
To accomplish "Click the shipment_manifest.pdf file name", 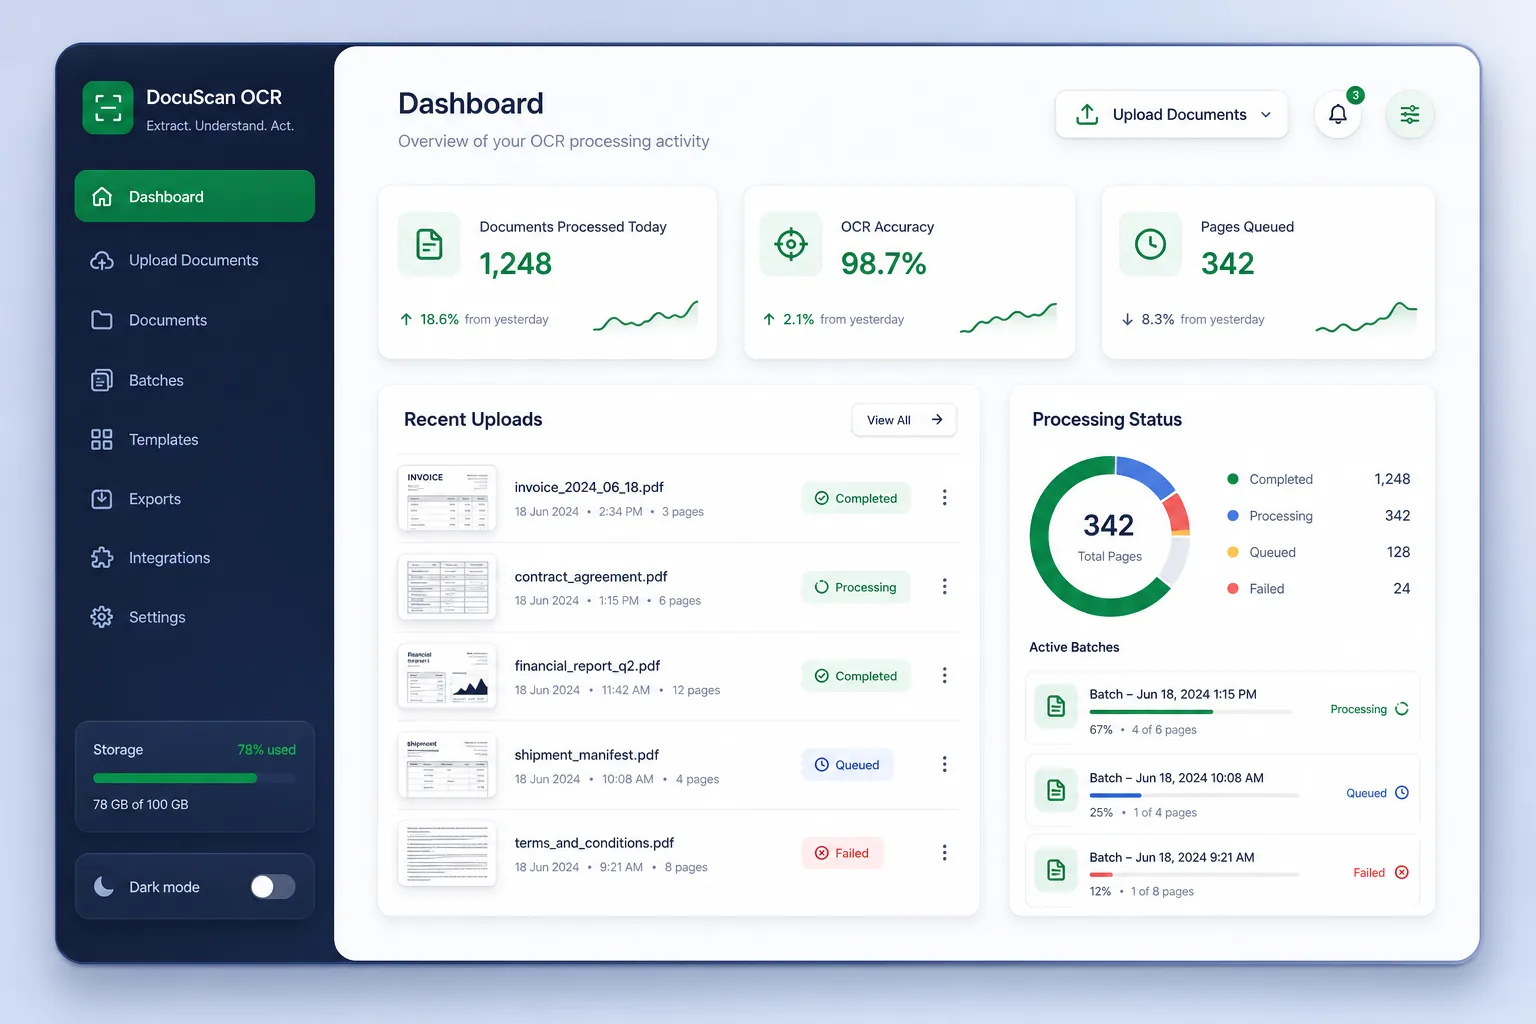I will point(587,755).
